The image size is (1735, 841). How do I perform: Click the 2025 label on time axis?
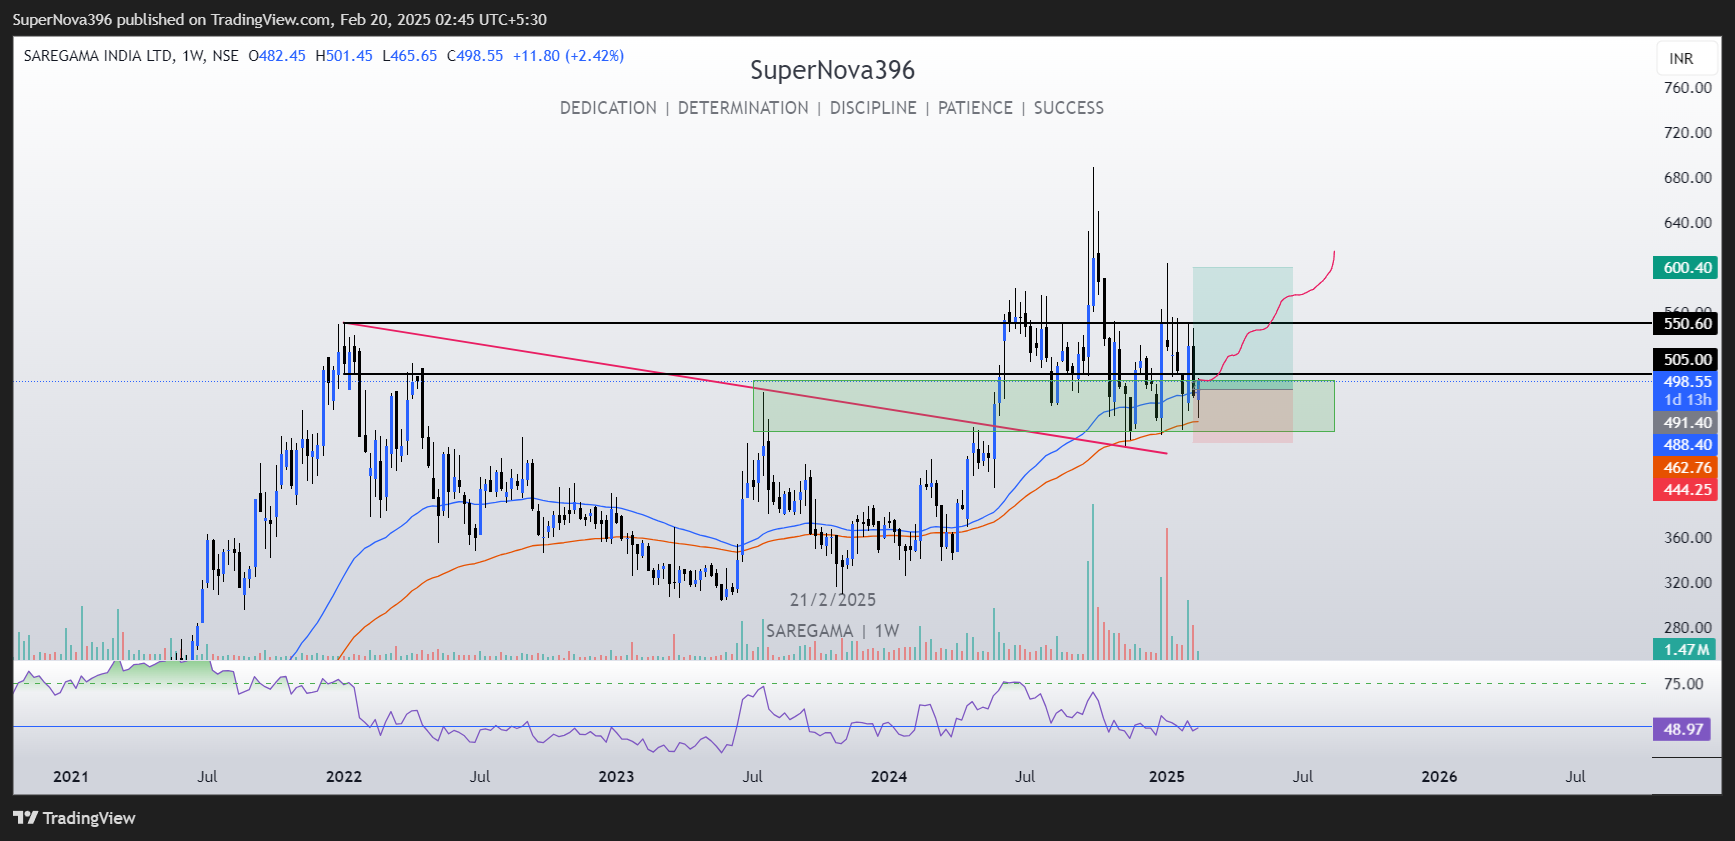[x=1167, y=776]
